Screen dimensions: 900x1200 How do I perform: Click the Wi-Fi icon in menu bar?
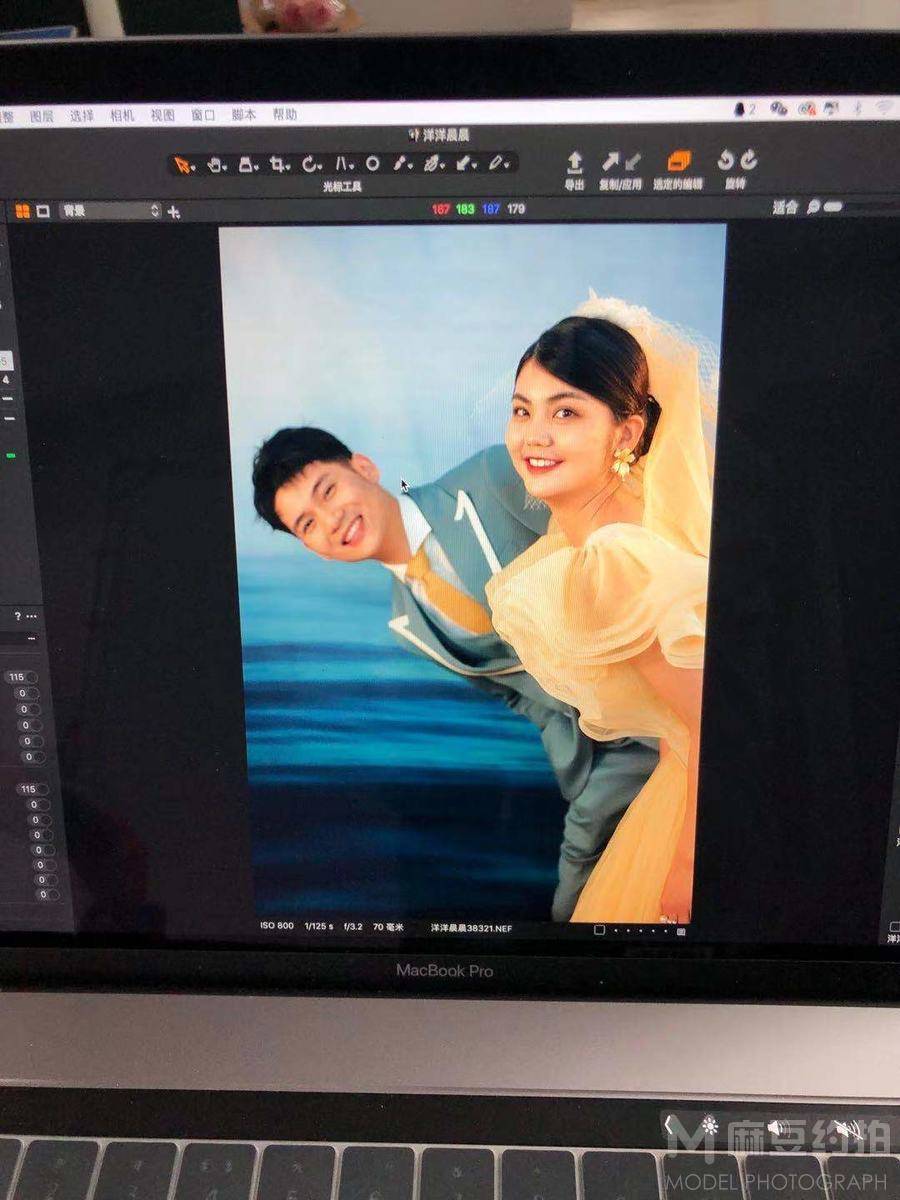point(884,106)
